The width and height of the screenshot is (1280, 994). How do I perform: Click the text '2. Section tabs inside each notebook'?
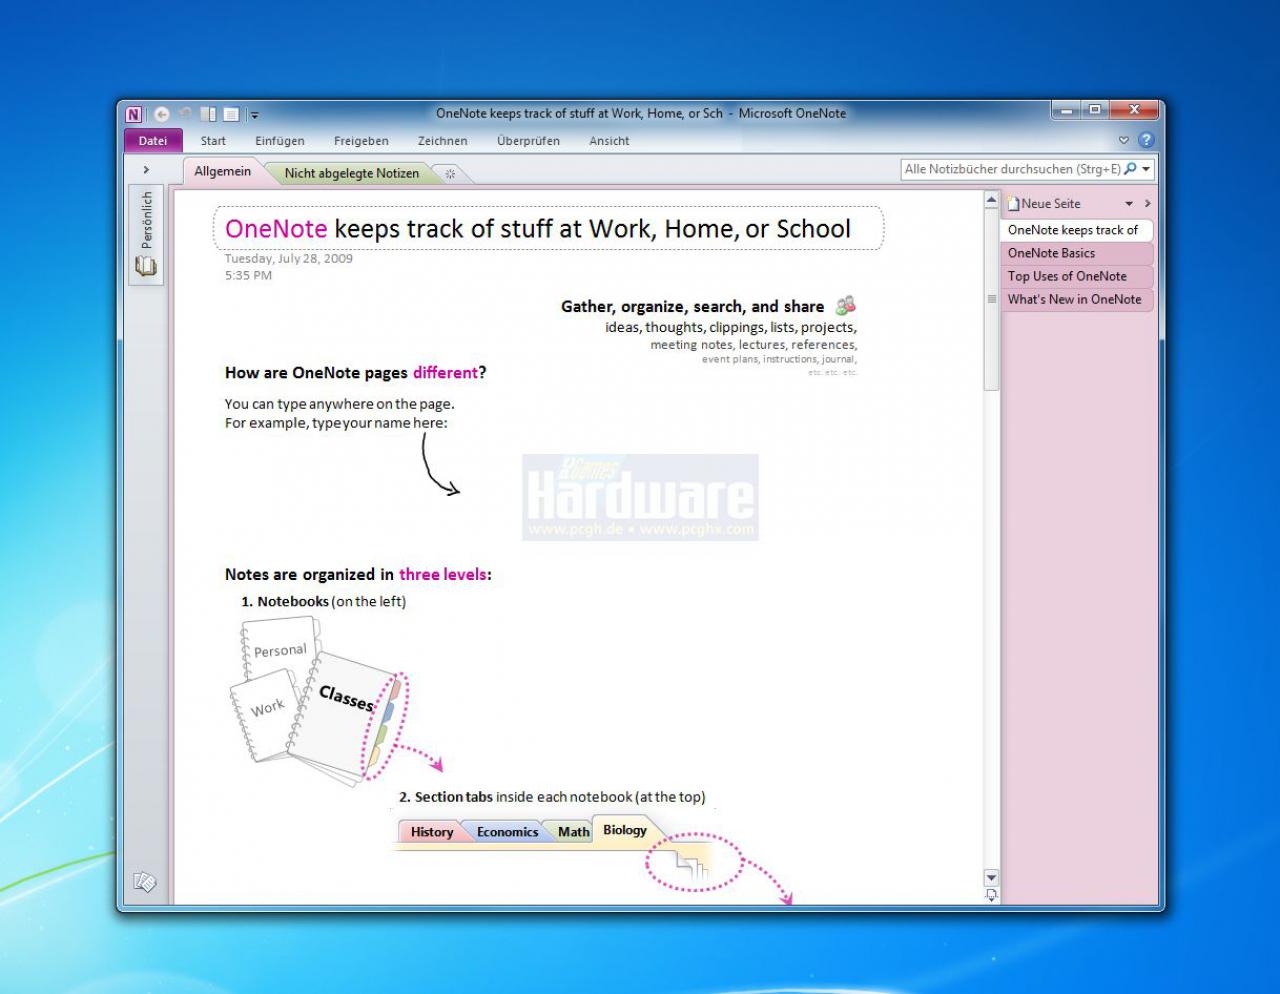[x=552, y=797]
